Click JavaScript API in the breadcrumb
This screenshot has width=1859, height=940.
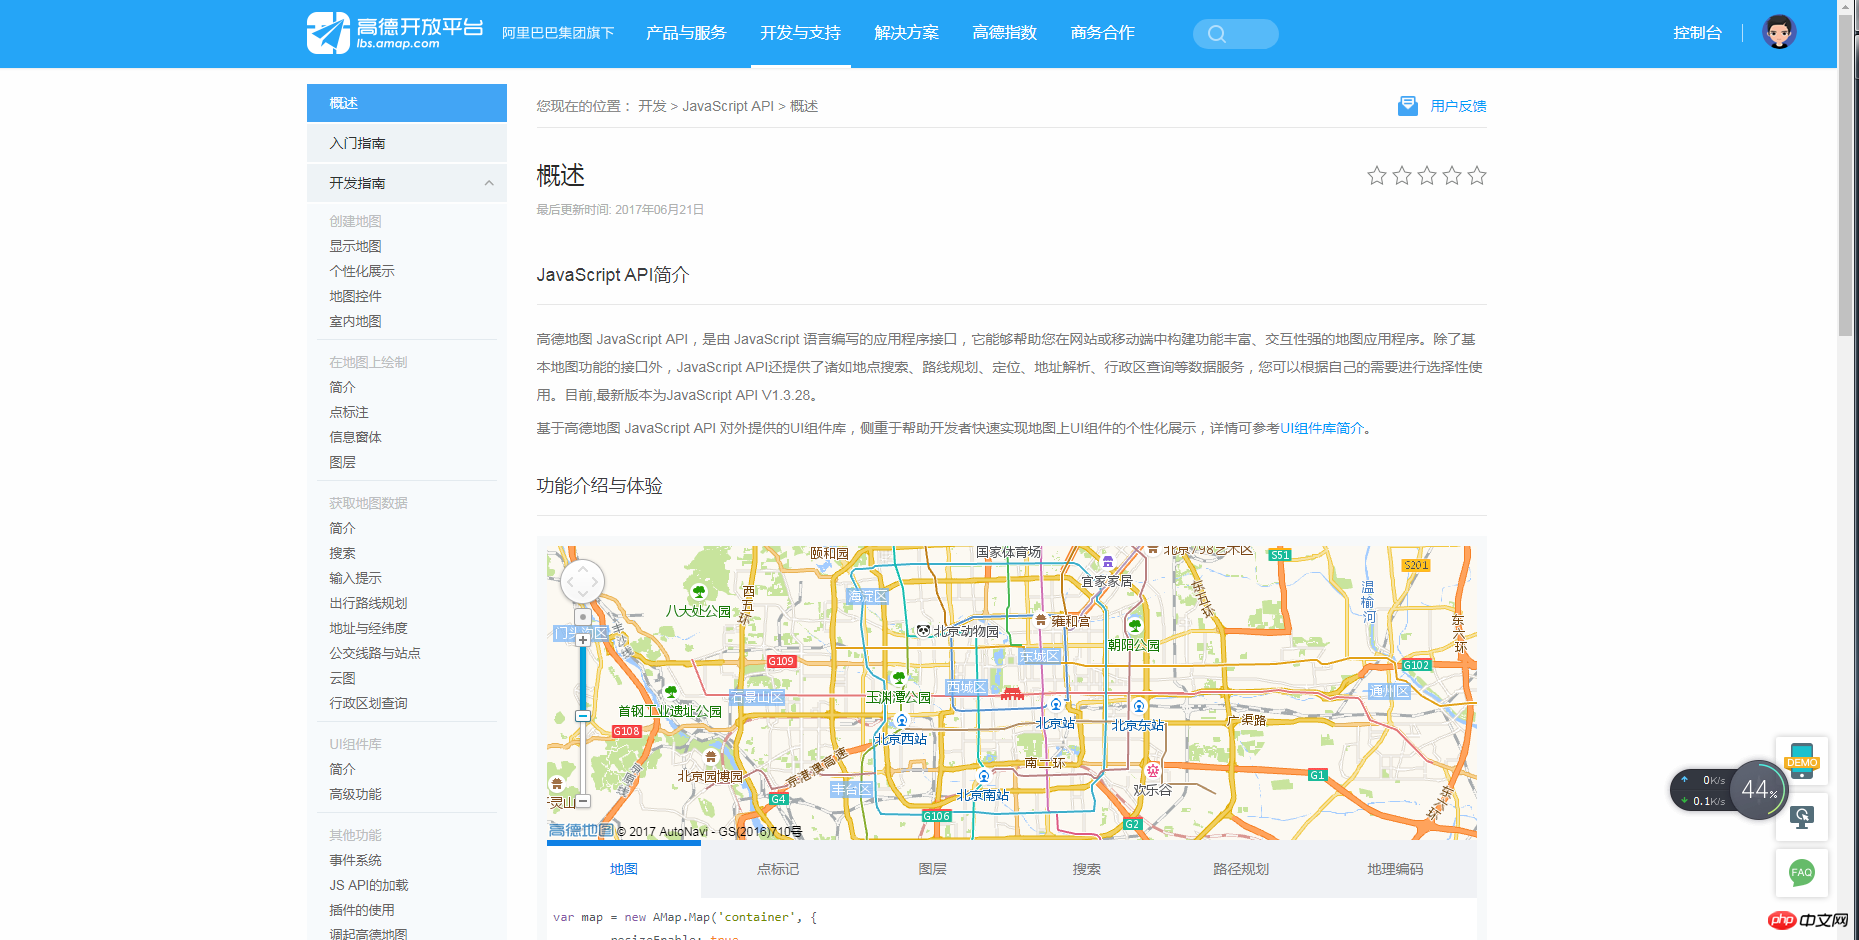[728, 106]
